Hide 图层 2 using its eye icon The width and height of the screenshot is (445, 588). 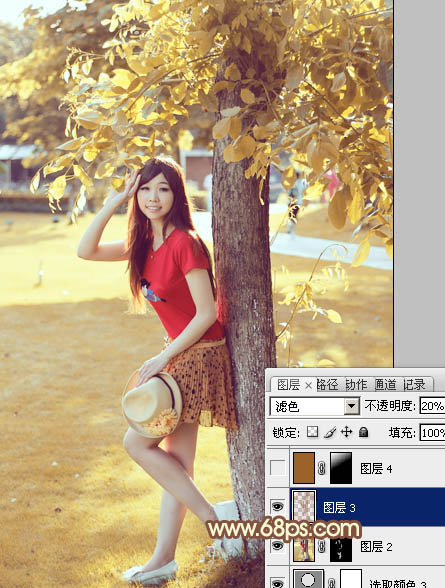tap(277, 546)
